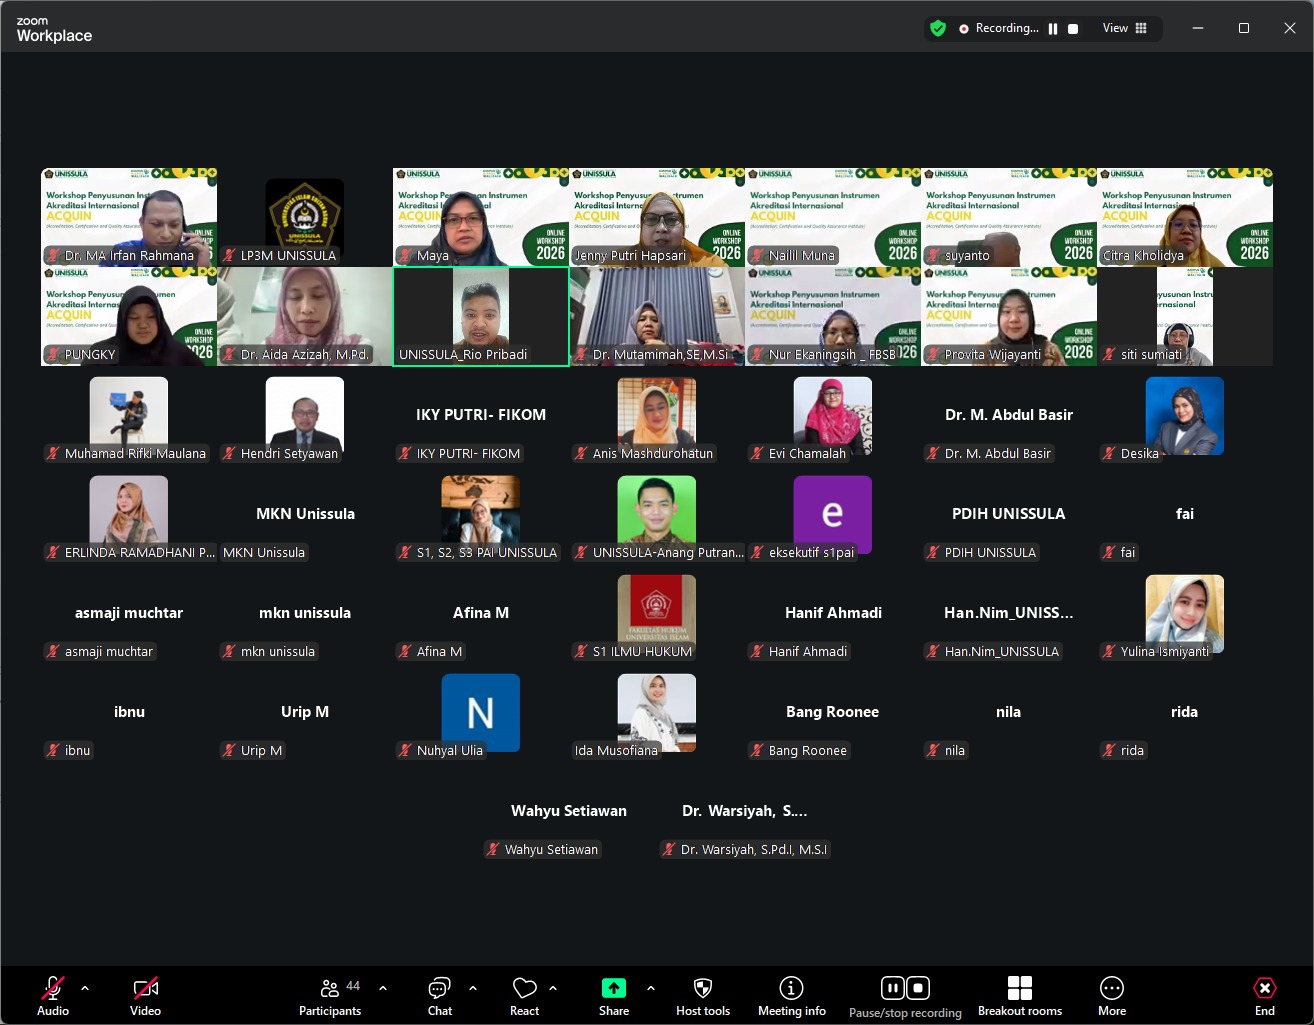
Task: Expand share options arrow beside Share
Action: coord(651,988)
